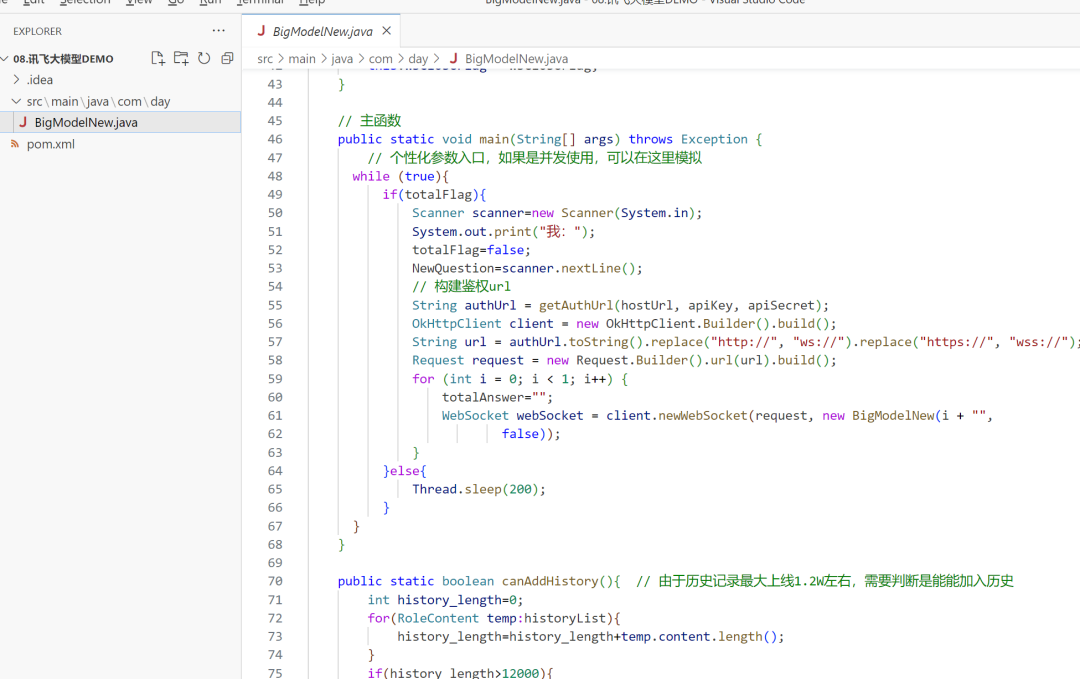Click the 主函数 comment on line 45
Image resolution: width=1080 pixels, height=679 pixels.
click(x=369, y=121)
